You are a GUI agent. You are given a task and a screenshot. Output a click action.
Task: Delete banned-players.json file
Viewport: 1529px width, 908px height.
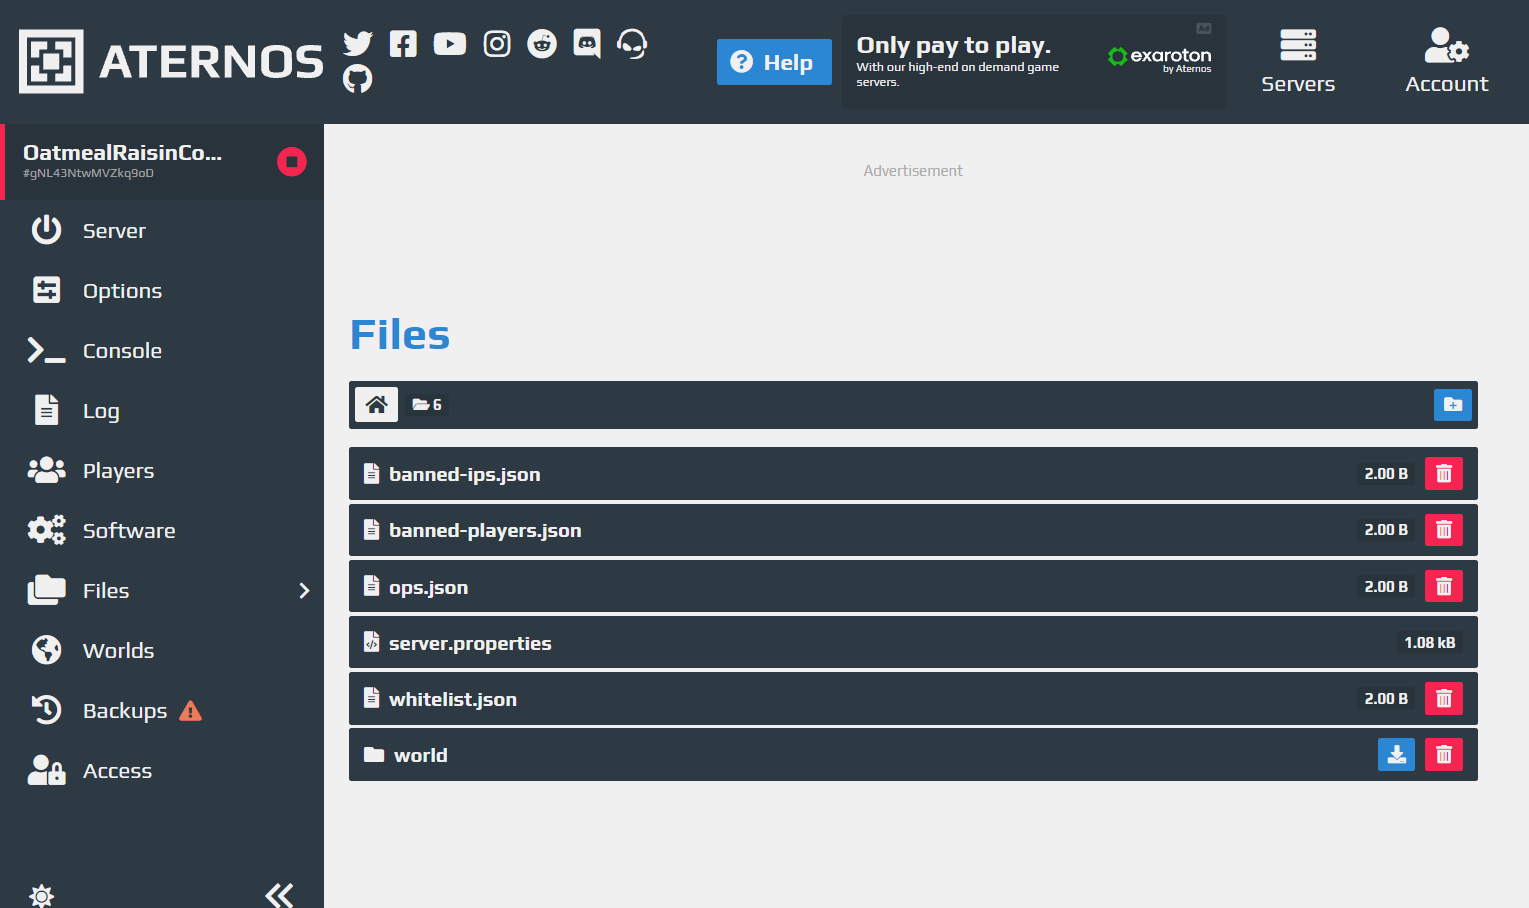[x=1444, y=530]
